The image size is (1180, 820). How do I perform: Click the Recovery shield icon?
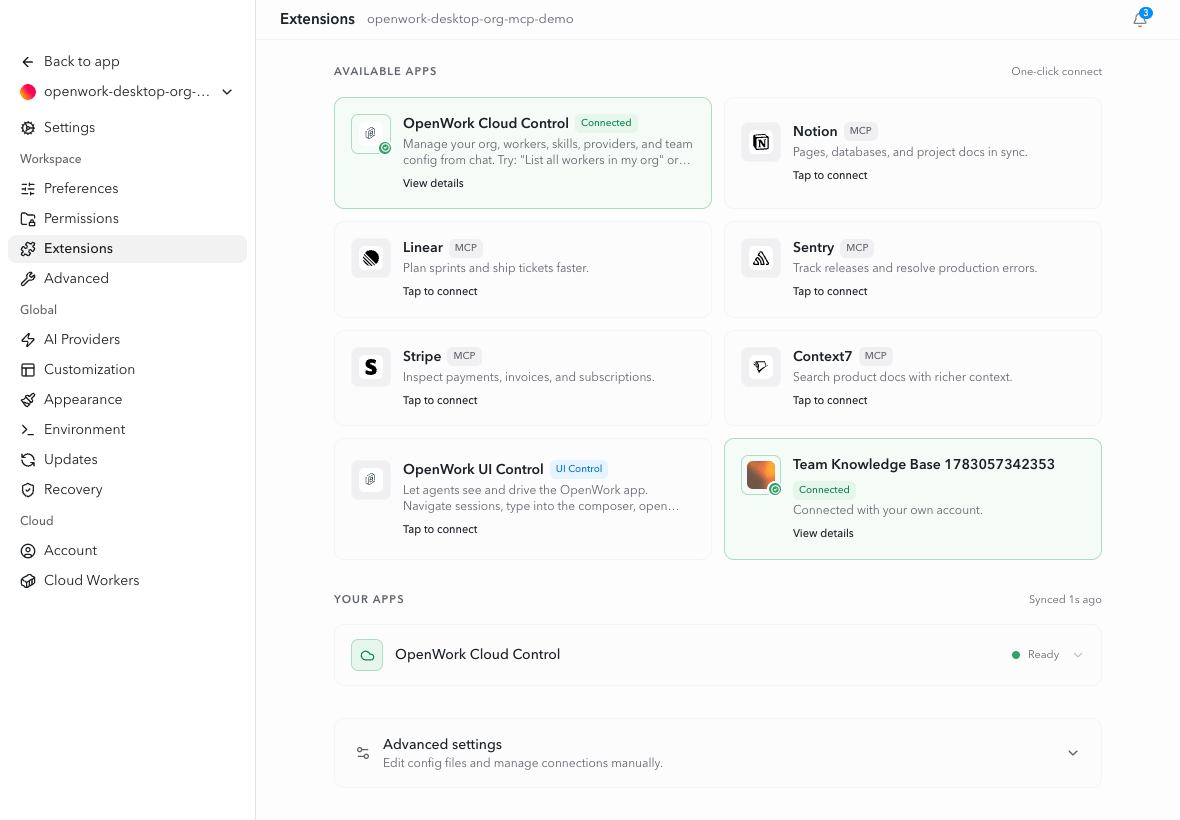click(x=28, y=490)
